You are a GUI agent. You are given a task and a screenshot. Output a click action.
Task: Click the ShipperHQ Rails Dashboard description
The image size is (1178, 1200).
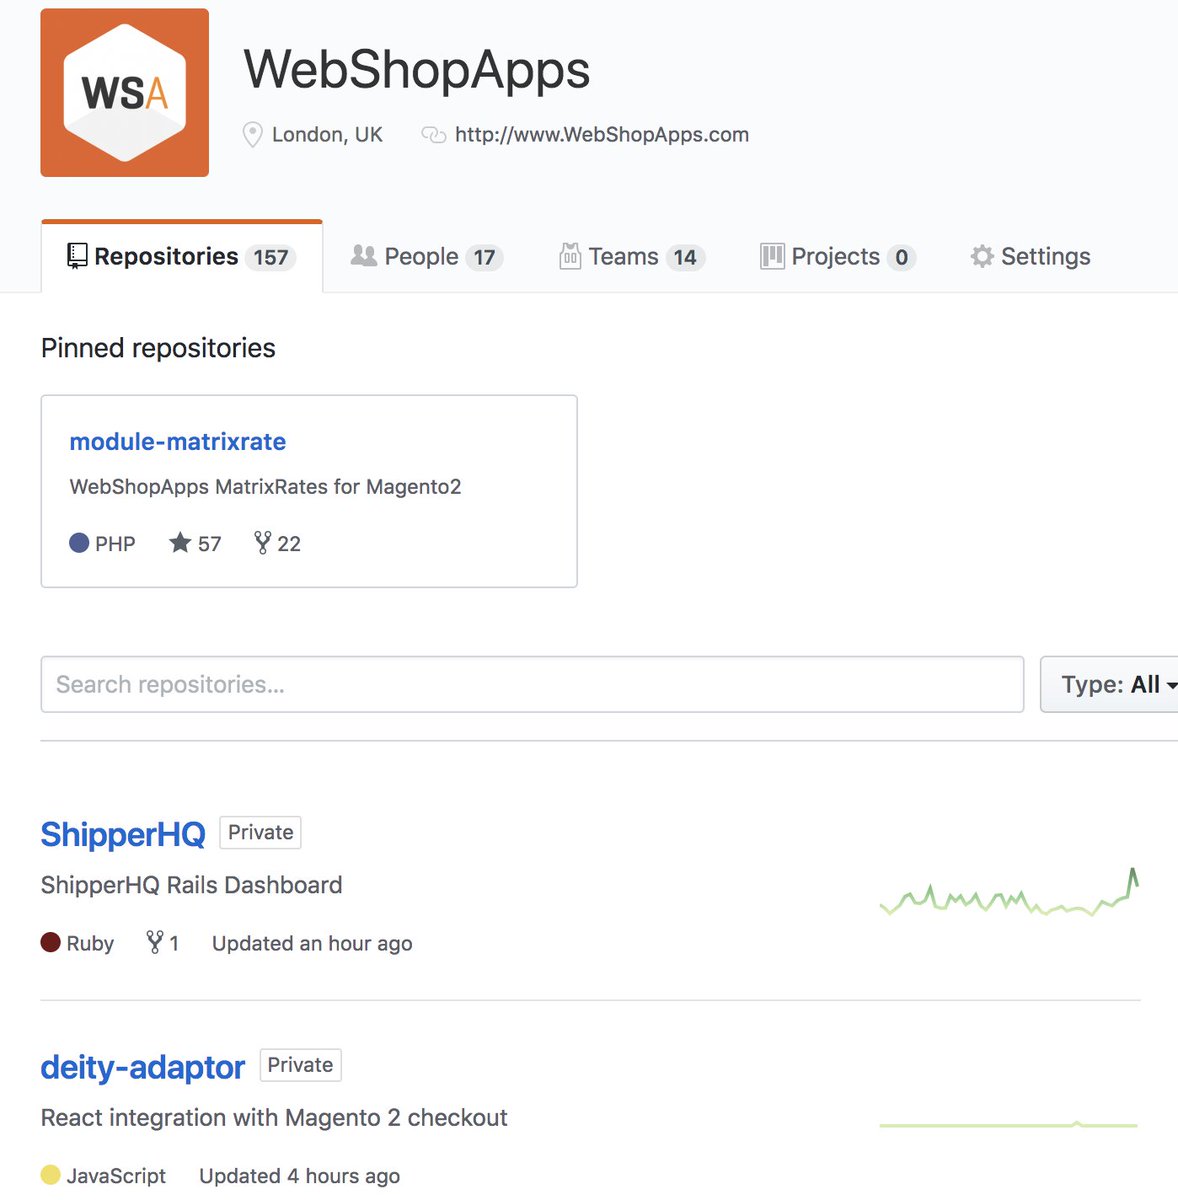[x=192, y=885]
